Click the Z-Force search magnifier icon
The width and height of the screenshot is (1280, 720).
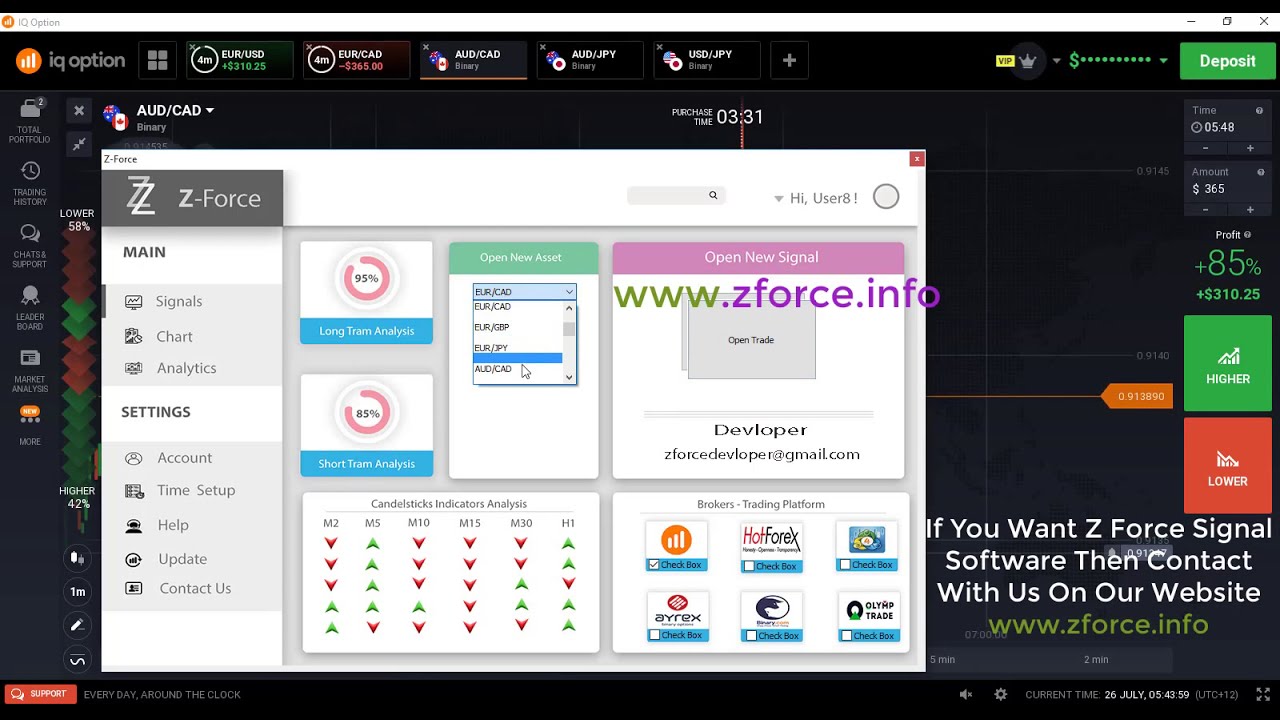point(713,195)
